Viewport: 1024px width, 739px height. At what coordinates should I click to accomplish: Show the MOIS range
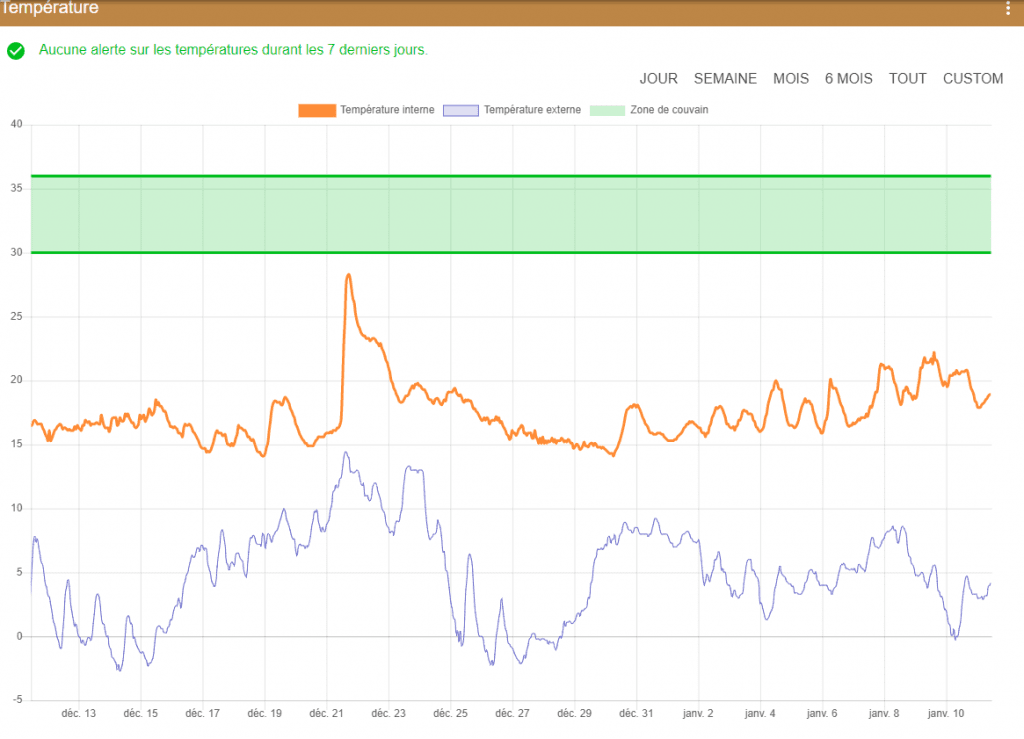(791, 78)
